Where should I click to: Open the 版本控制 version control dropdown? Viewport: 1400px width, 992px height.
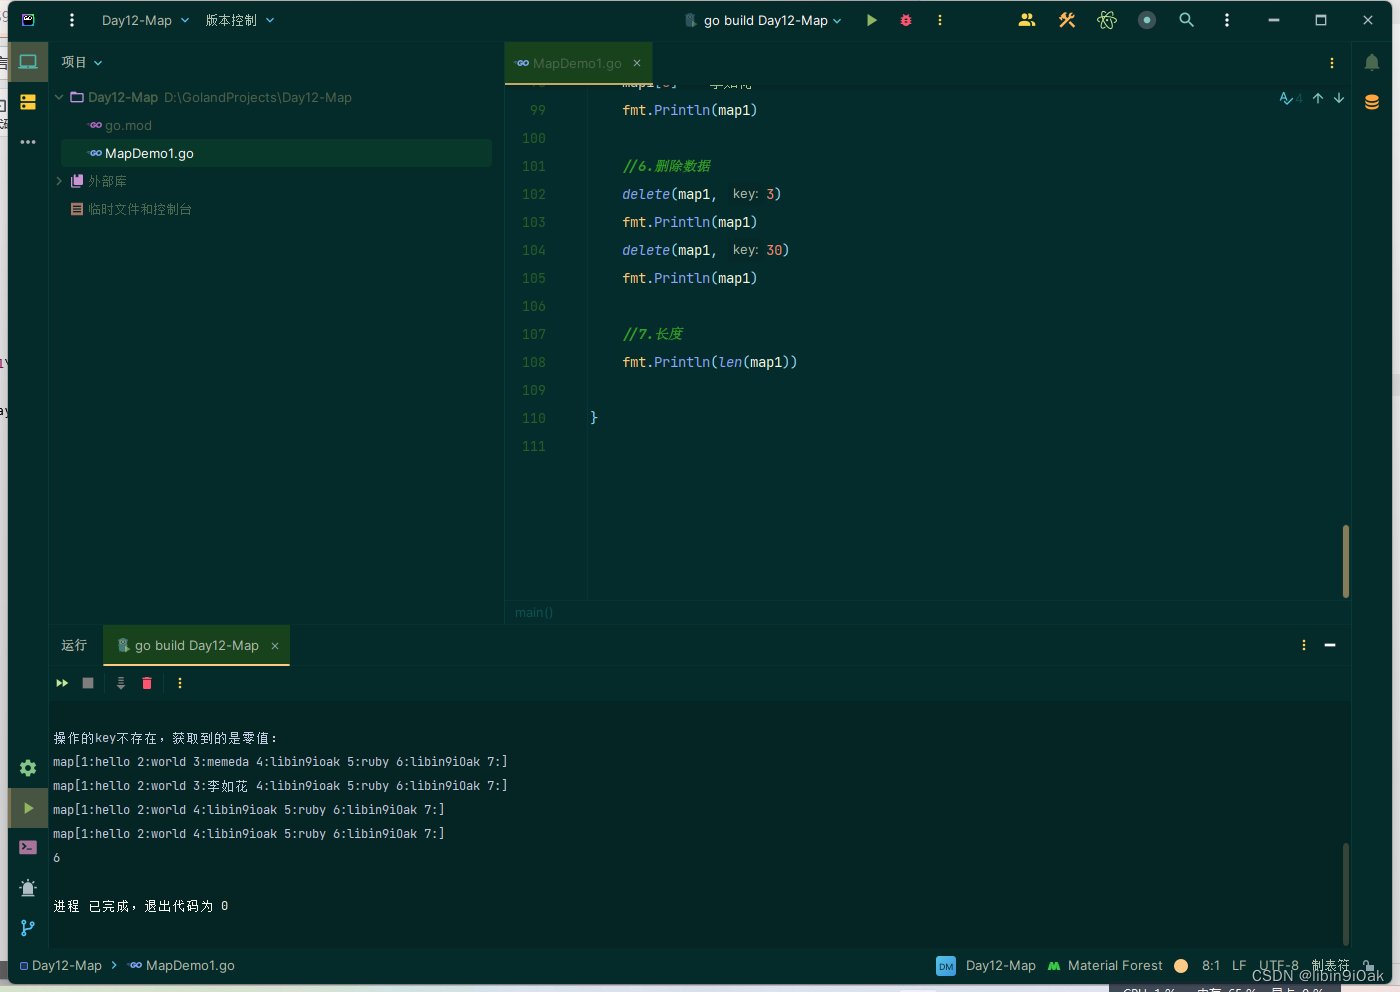[x=240, y=20]
